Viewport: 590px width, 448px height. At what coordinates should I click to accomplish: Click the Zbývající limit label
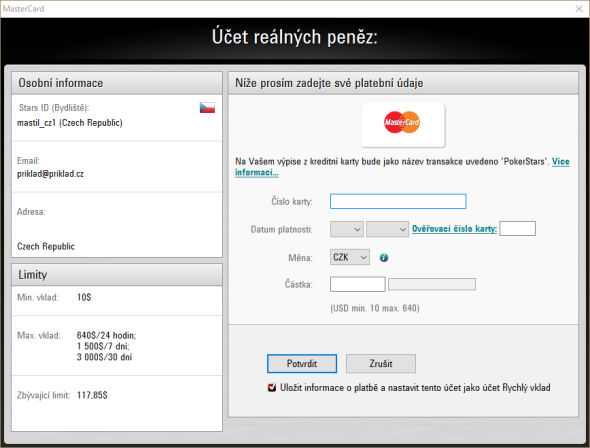click(x=43, y=395)
